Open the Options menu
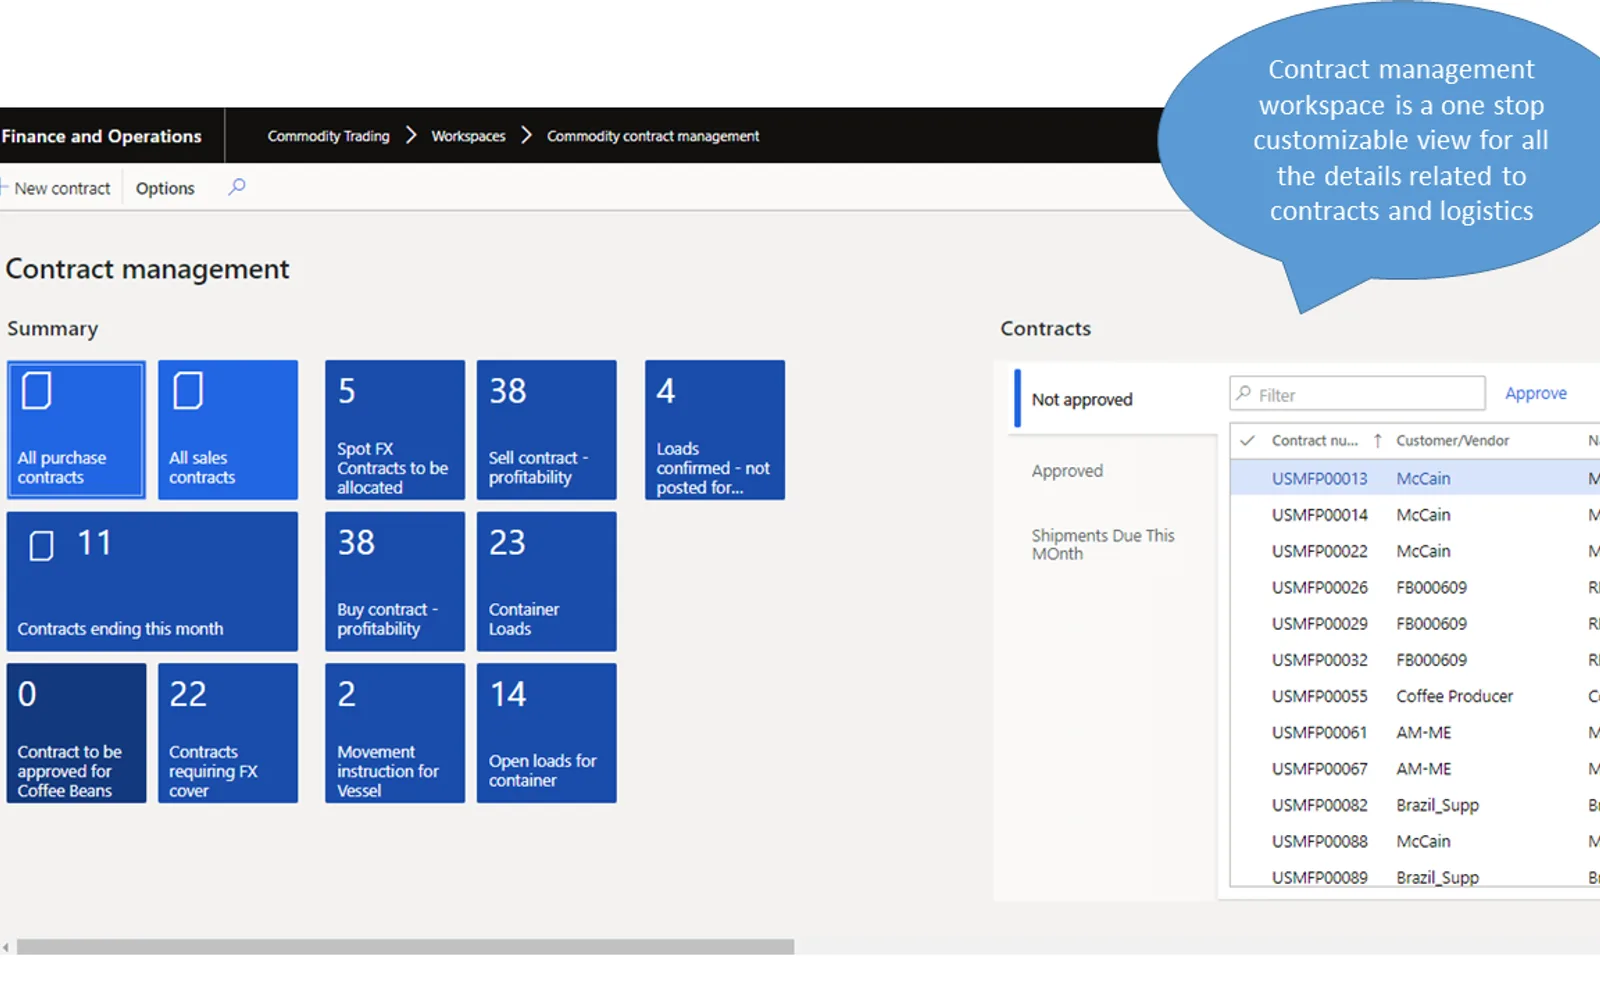This screenshot has width=1600, height=1000. tap(165, 188)
